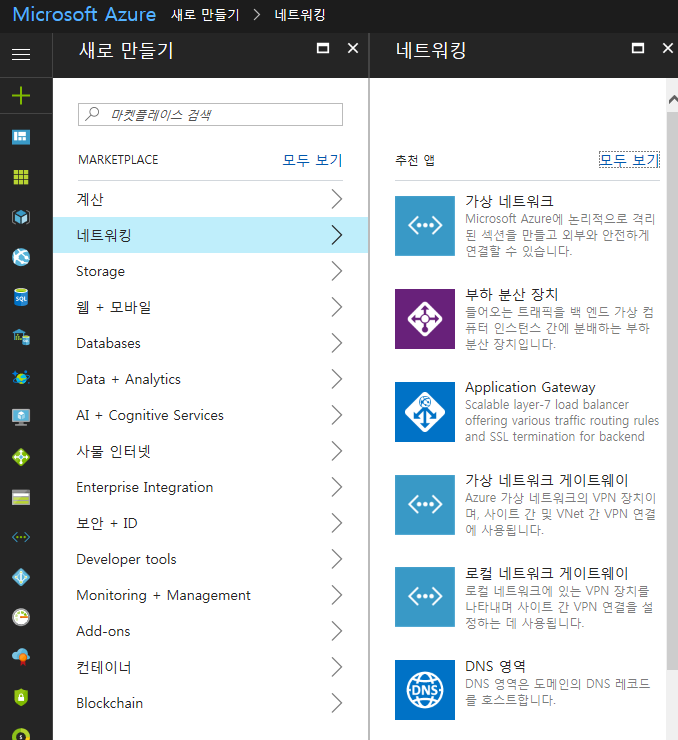
Task: Select the Blockchain category
Action: coord(210,703)
